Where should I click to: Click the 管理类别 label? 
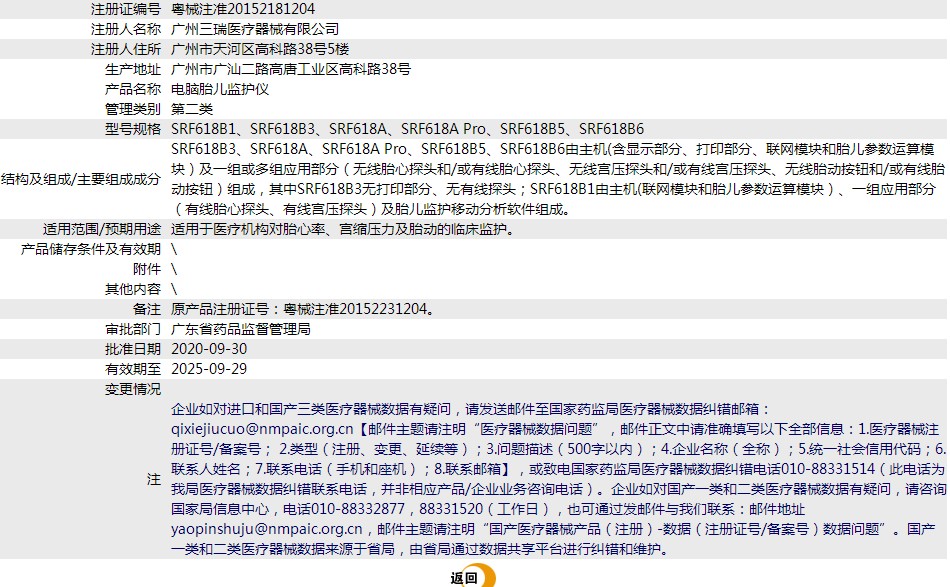point(133,109)
